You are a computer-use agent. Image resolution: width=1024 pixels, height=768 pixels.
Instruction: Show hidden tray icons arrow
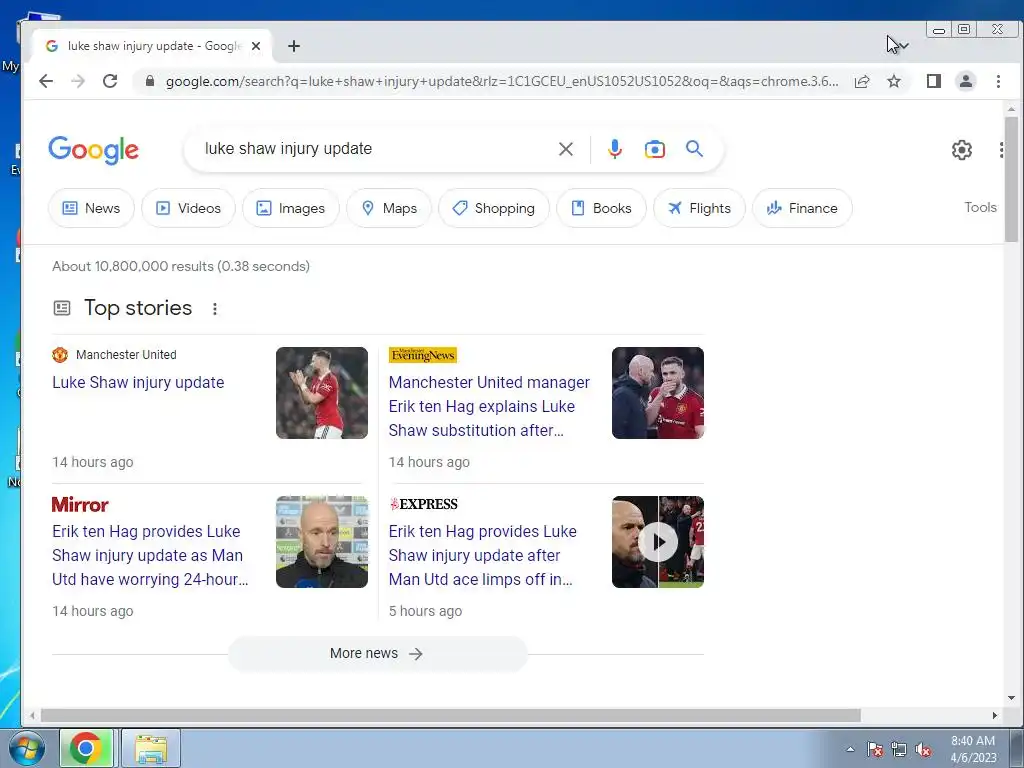point(850,749)
